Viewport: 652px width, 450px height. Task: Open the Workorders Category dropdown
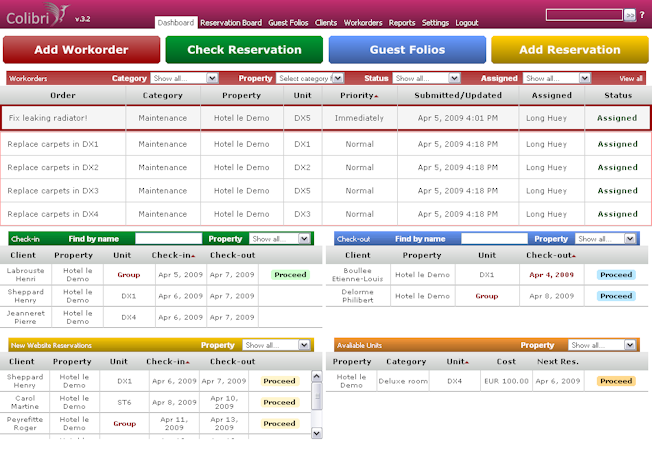[185, 78]
